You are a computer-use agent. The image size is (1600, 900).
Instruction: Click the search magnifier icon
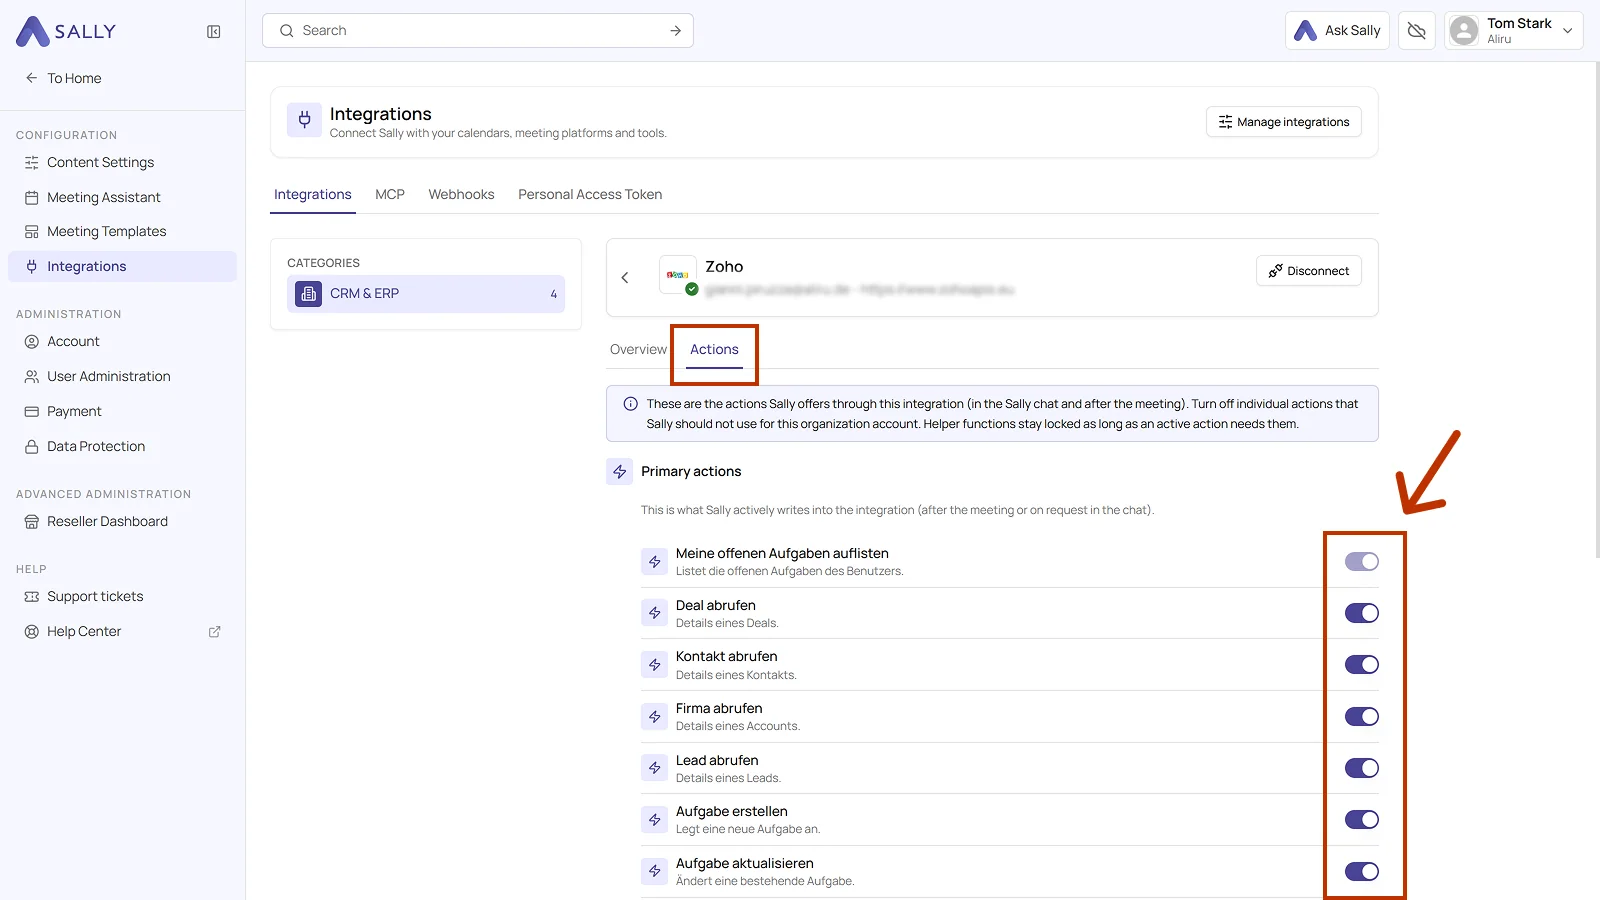(287, 31)
